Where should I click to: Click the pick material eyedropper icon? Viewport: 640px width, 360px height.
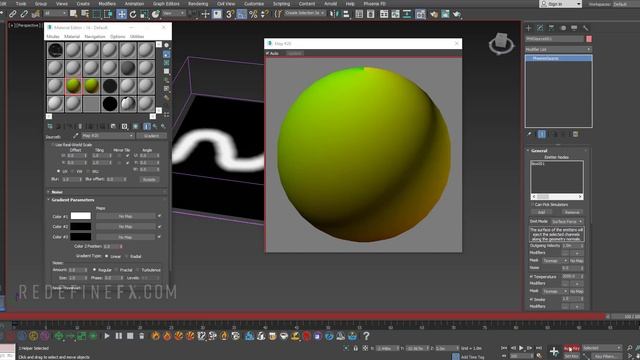(76, 136)
